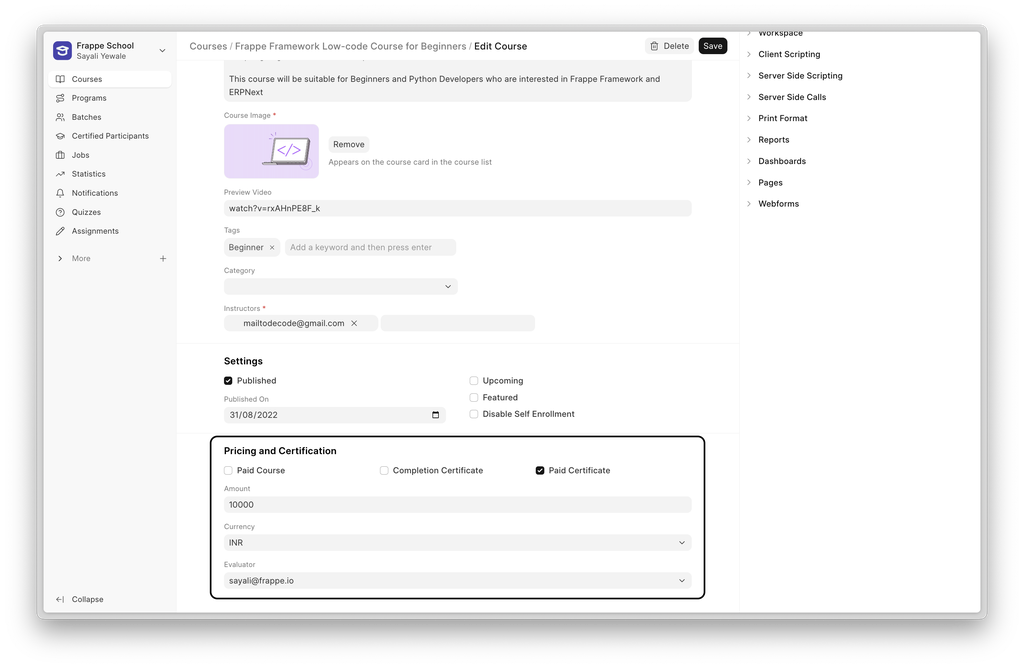Go to Assignments in the sidebar
Screen dimensions: 1024x668
pyautogui.click(x=94, y=231)
